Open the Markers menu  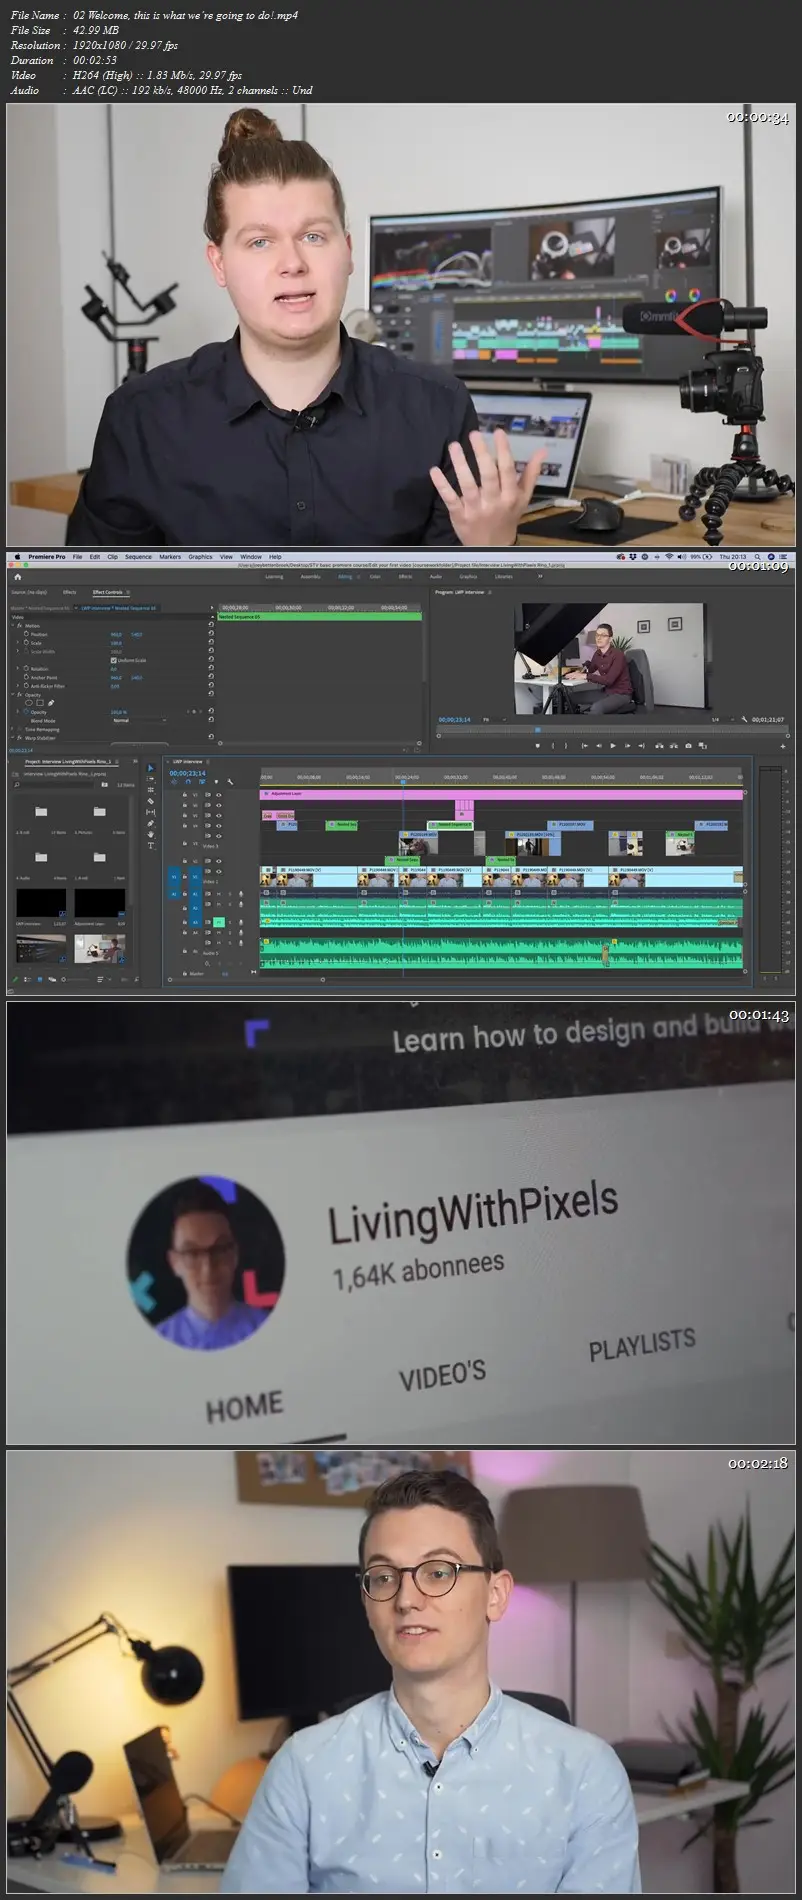[170, 557]
